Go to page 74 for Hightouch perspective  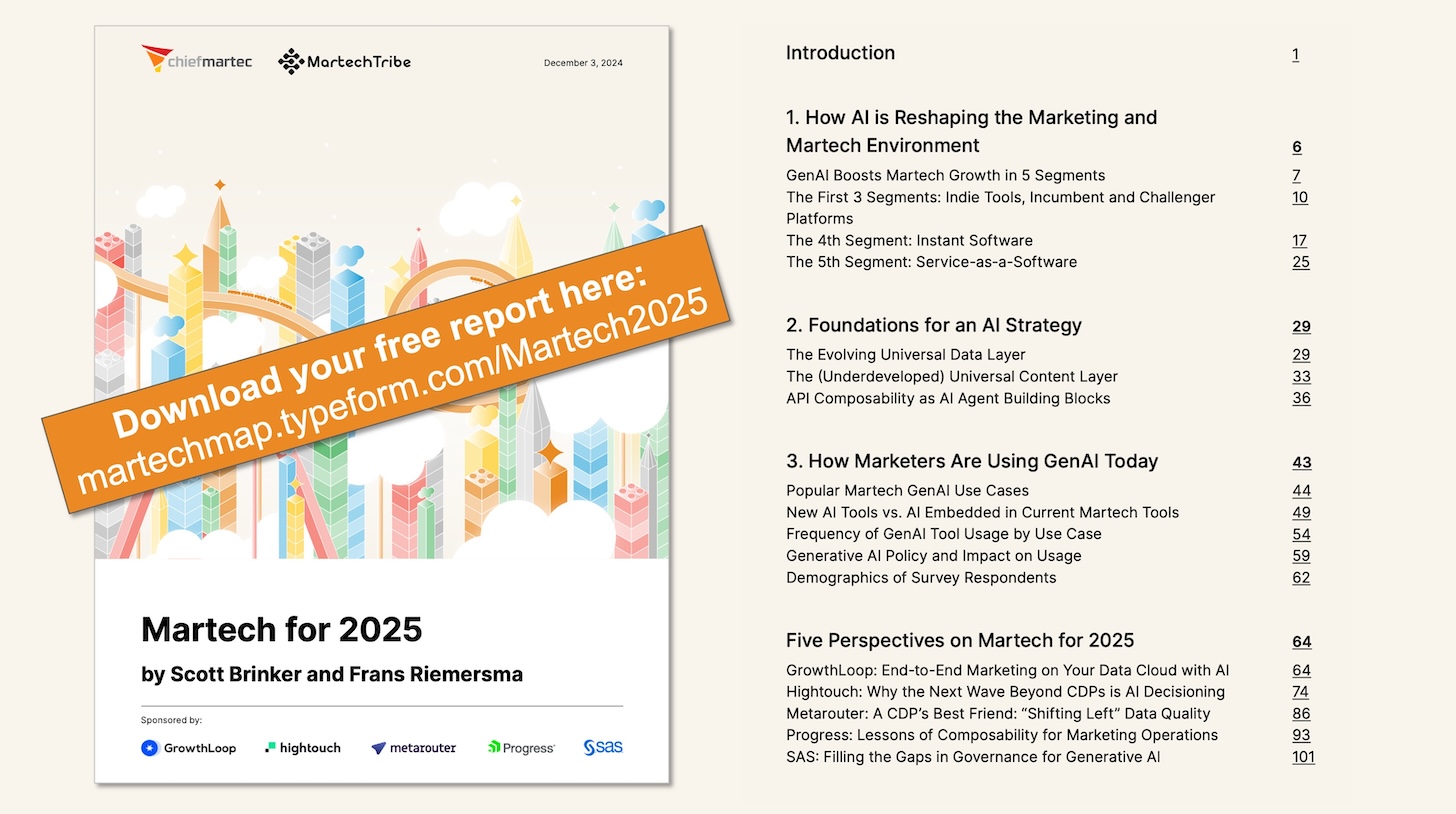[1300, 692]
